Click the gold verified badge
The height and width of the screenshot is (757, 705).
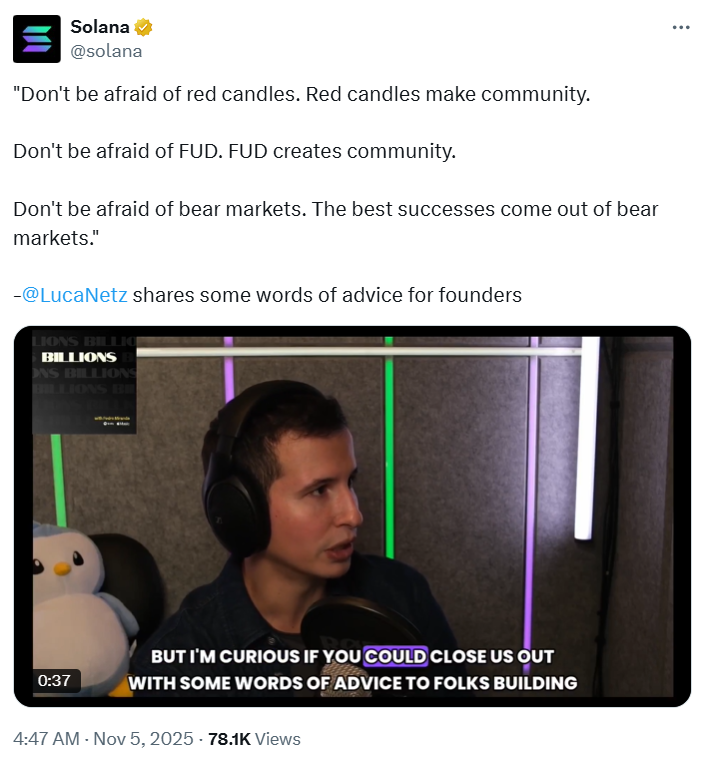[x=143, y=28]
